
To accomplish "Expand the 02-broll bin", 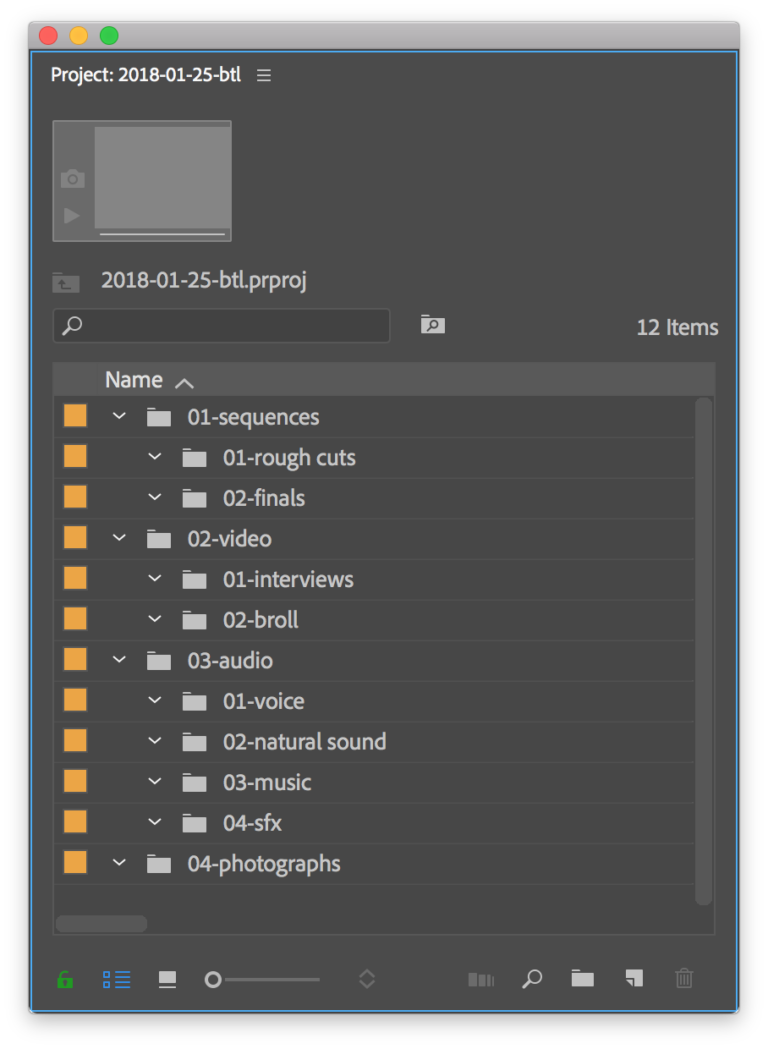I will click(155, 619).
